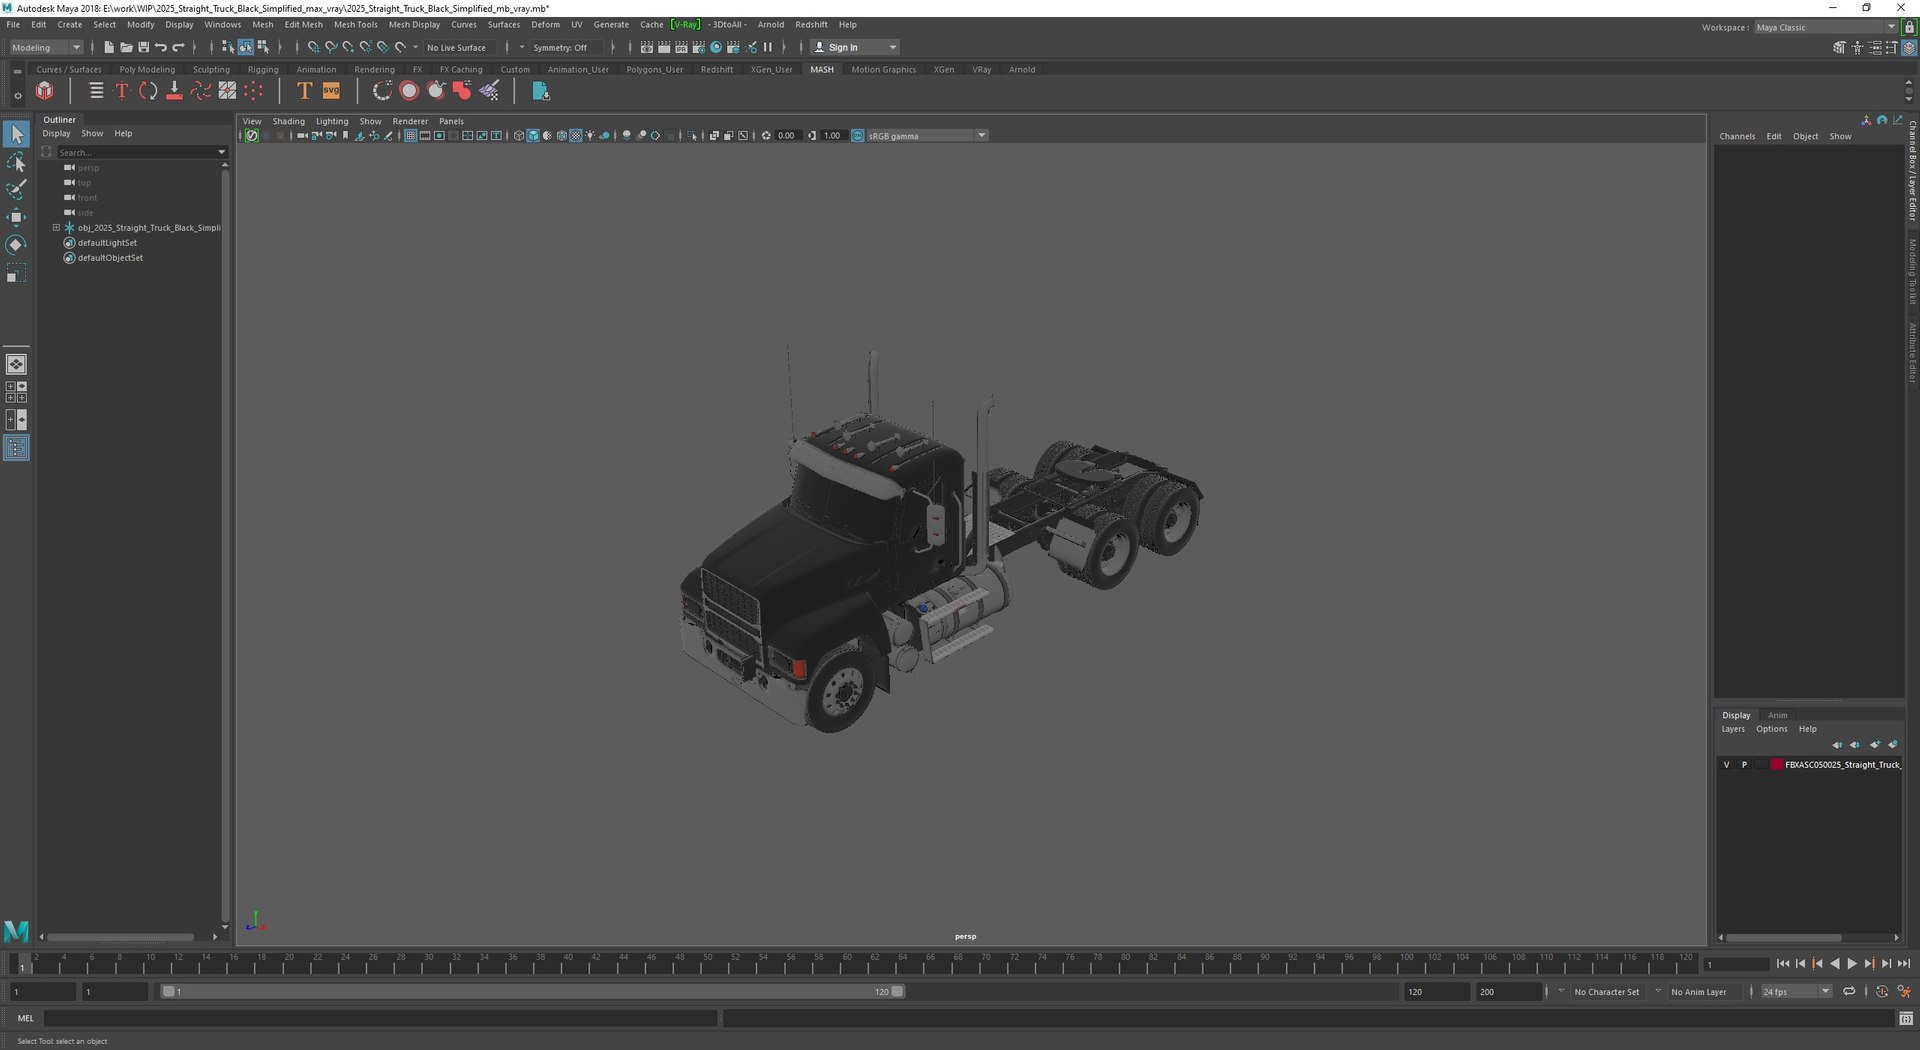The image size is (1920, 1050).
Task: Click the cache file shelf icon
Action: click(x=540, y=91)
